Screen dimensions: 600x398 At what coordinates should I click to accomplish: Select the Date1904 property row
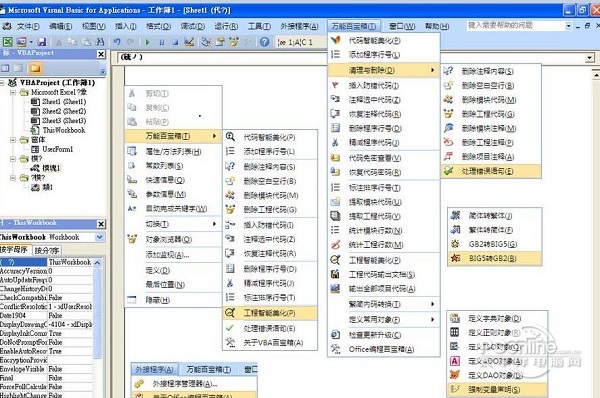(x=46, y=315)
